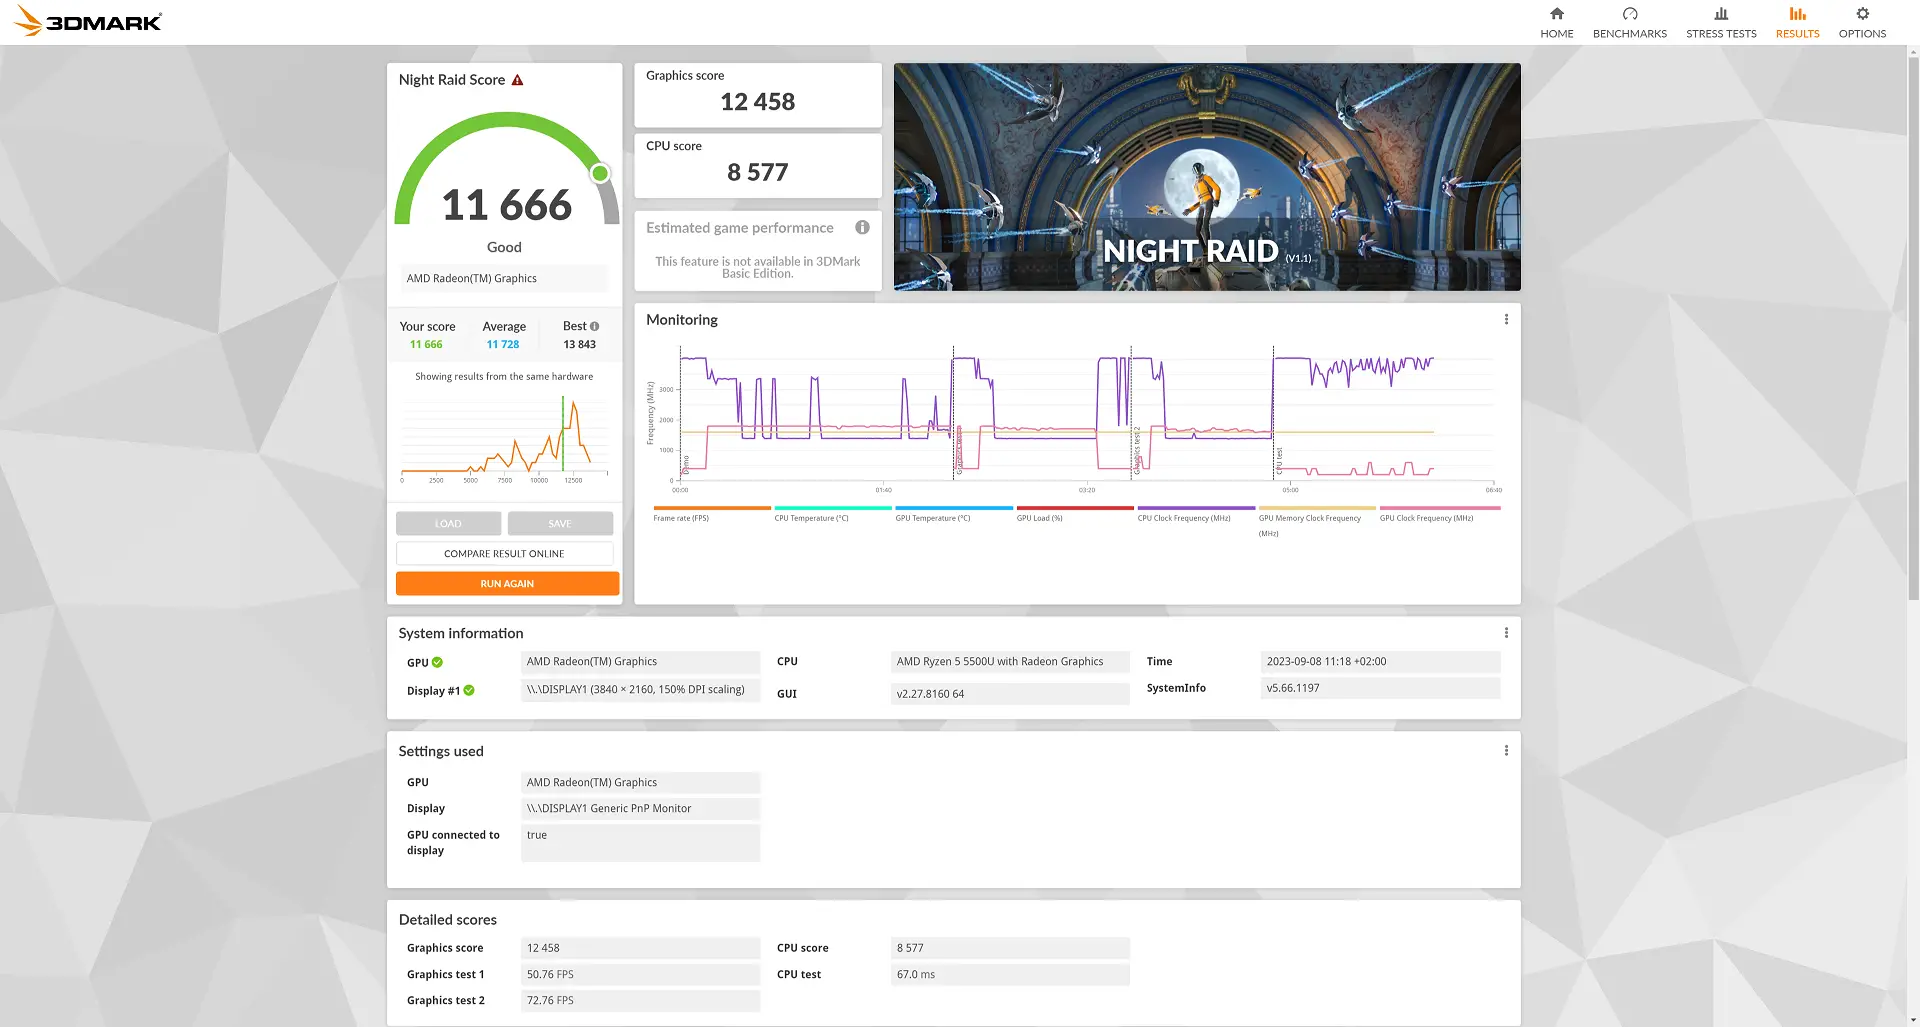Click the DISPLAY1 Generic PnP Monitor field
Image resolution: width=1920 pixels, height=1027 pixels.
[x=640, y=808]
